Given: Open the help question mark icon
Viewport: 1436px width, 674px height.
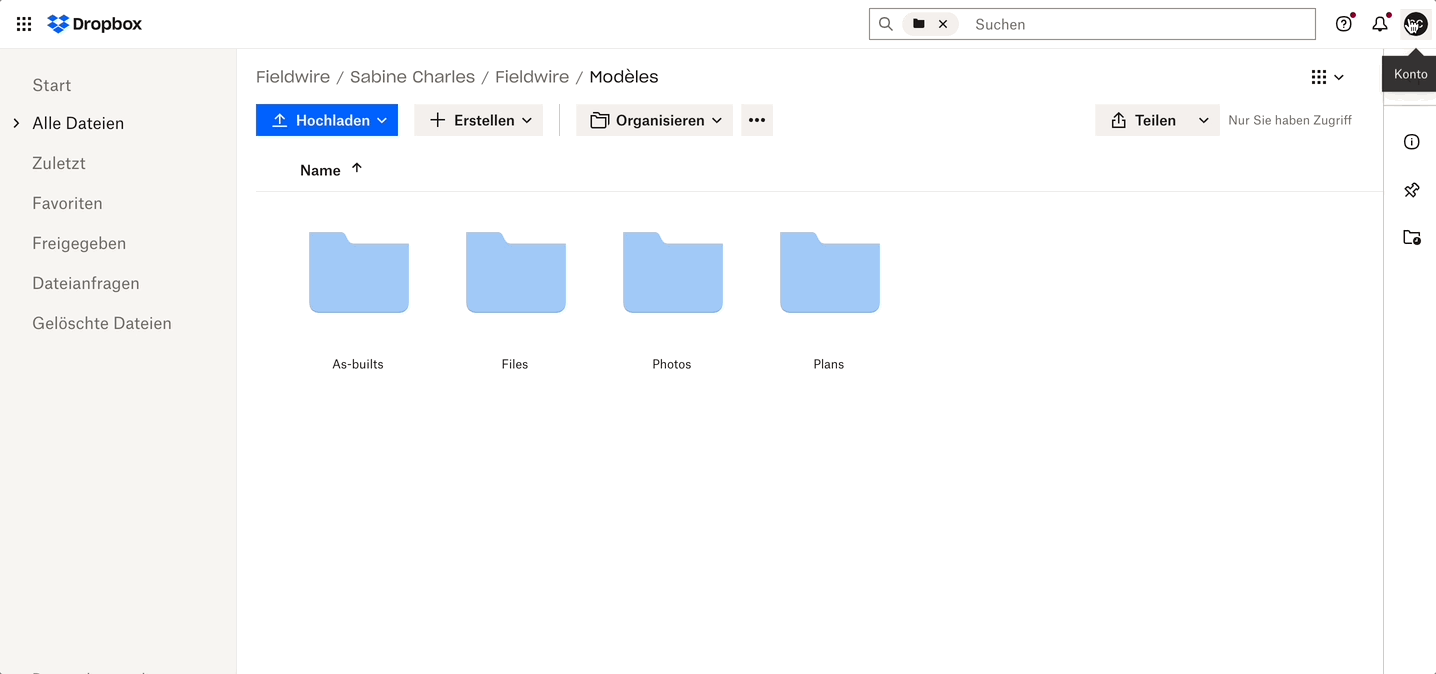Looking at the screenshot, I should (x=1344, y=23).
